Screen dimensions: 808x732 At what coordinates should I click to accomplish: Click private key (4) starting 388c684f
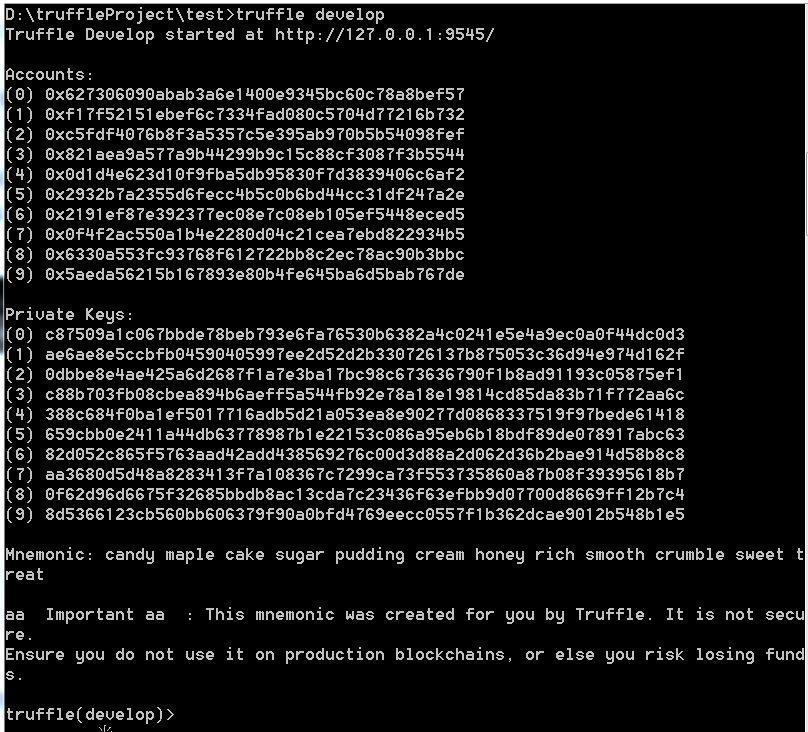365,414
